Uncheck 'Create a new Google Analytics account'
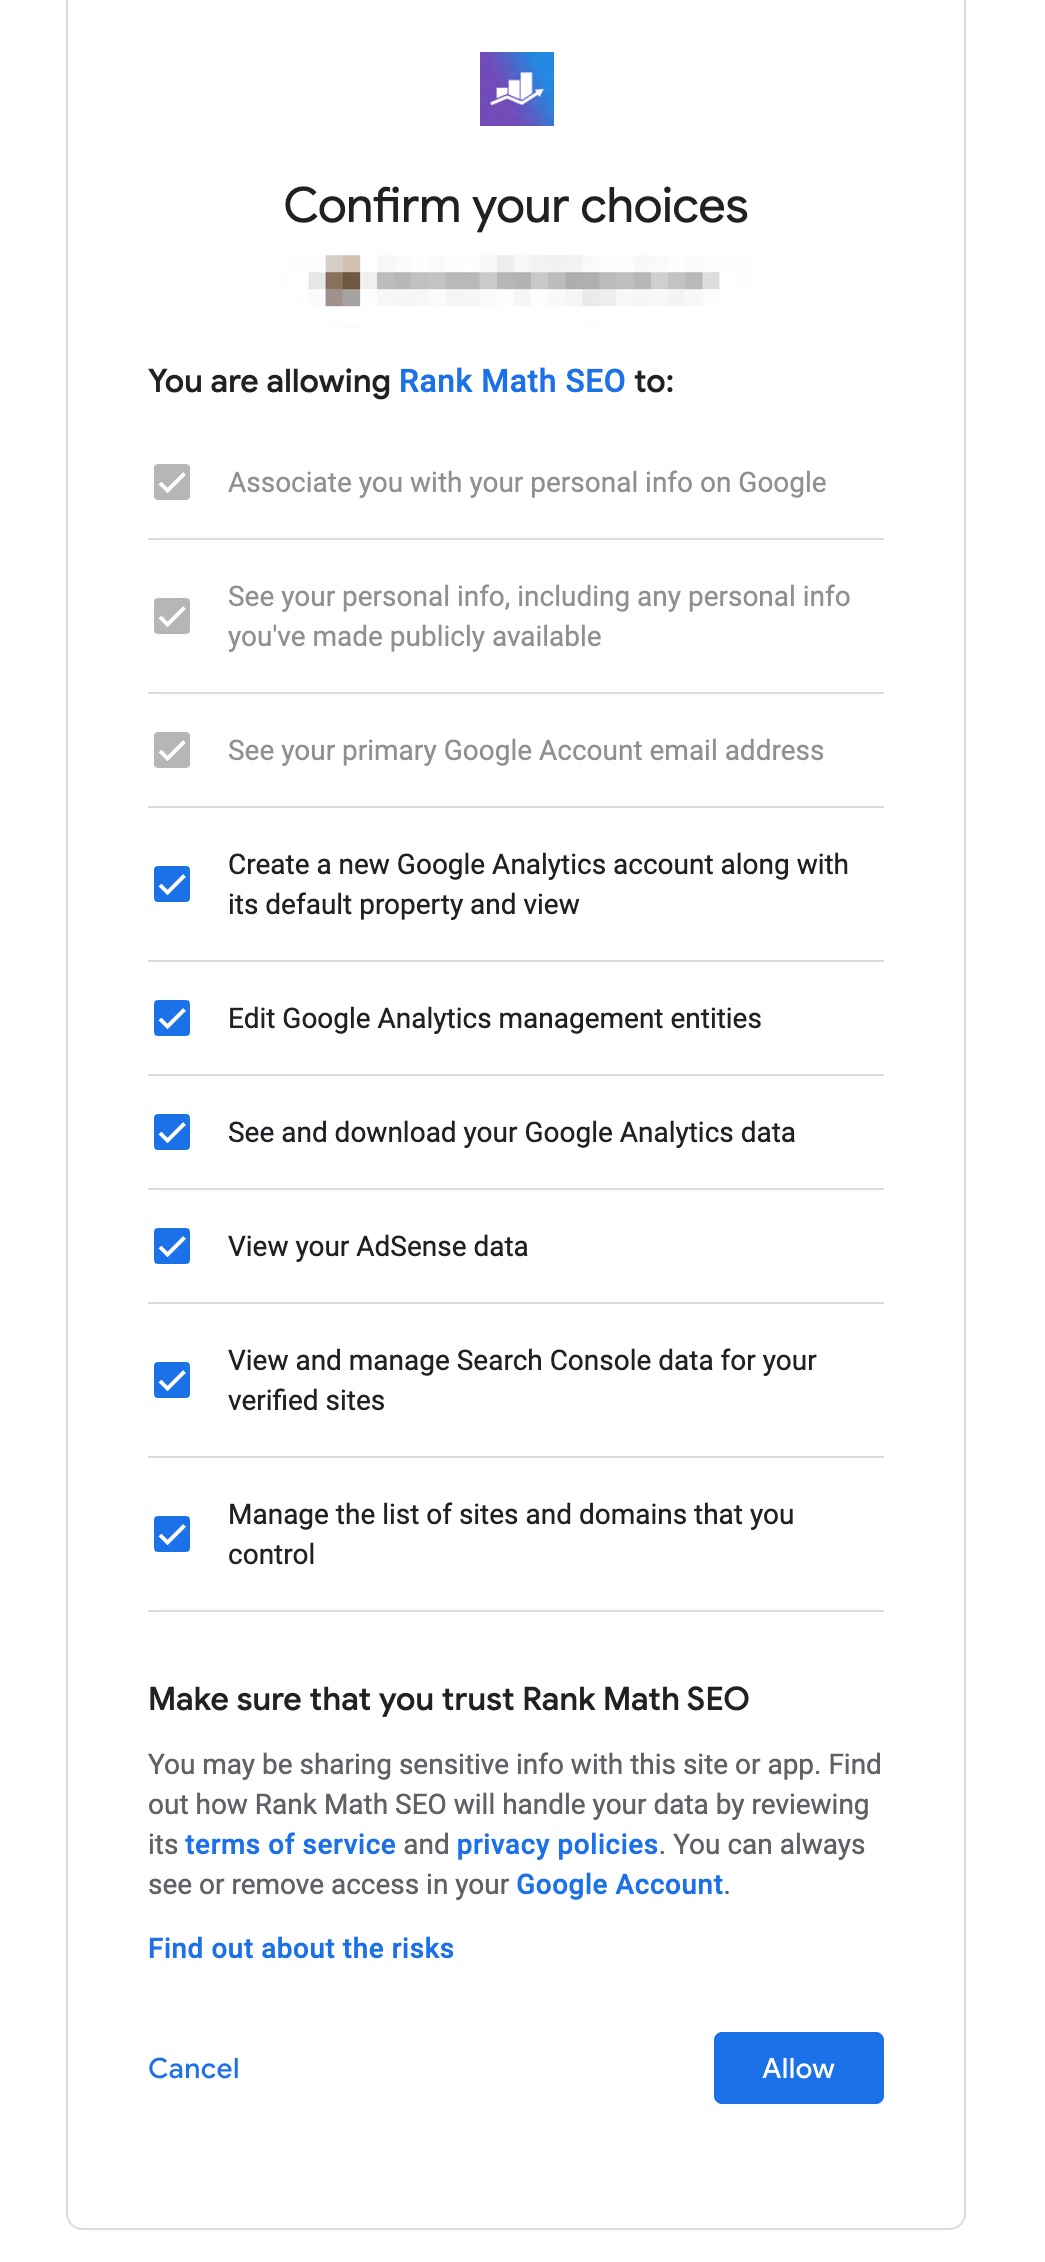 pyautogui.click(x=172, y=884)
